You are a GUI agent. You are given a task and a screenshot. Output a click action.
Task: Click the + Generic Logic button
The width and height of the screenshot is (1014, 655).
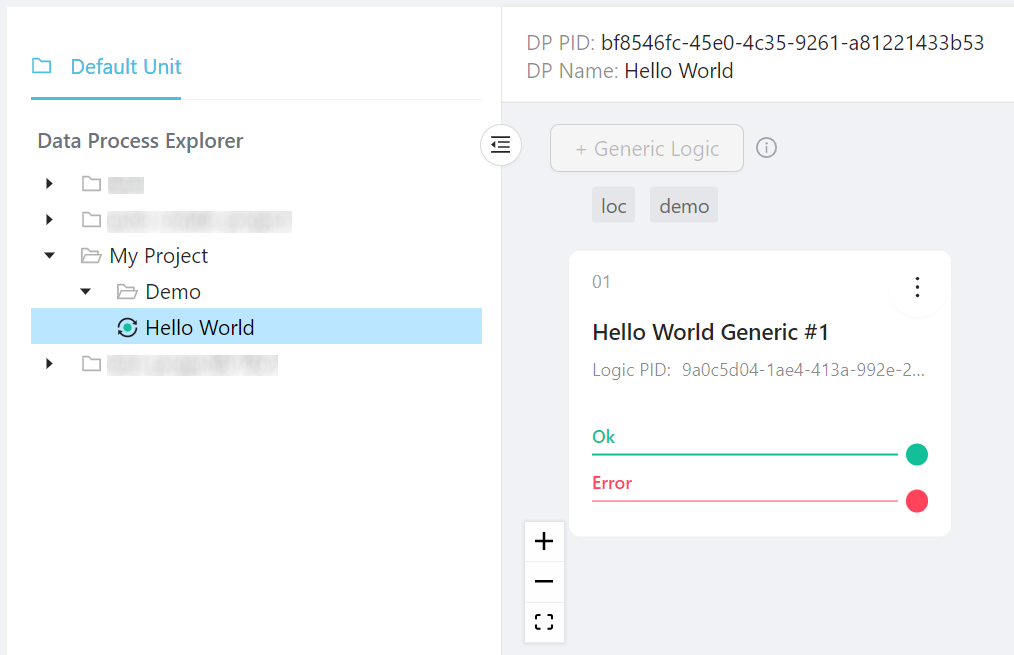(x=647, y=148)
